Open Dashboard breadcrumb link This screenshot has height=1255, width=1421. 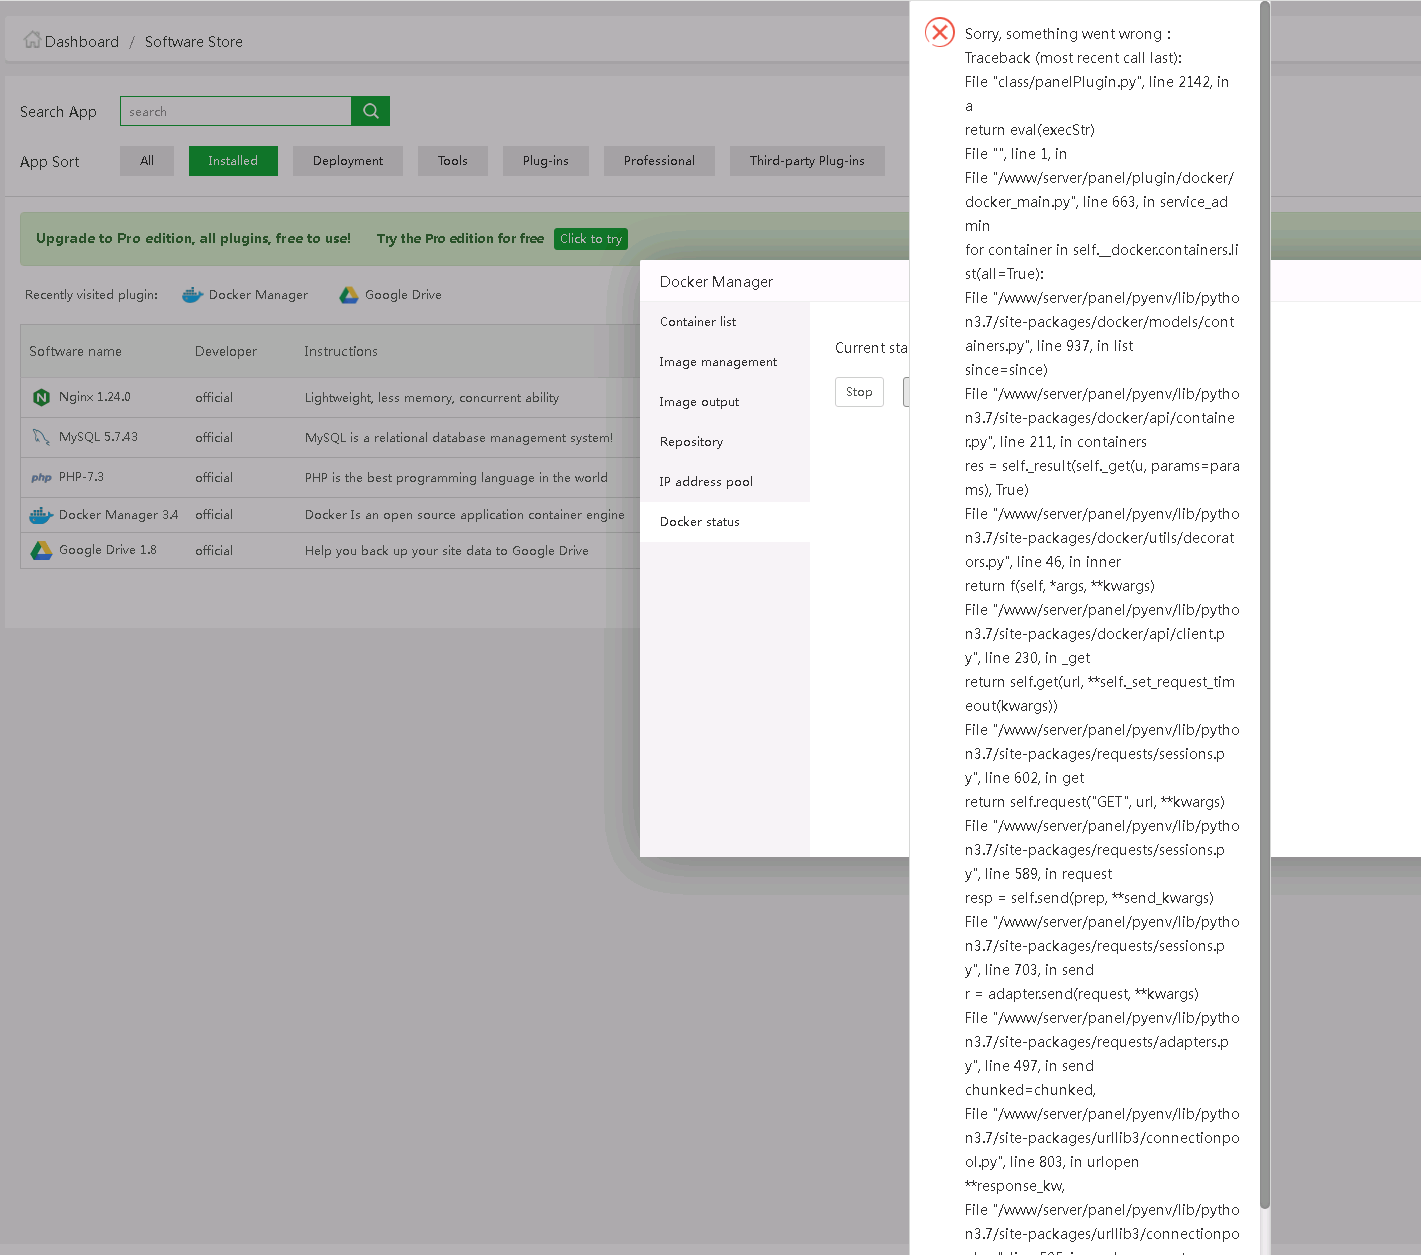[x=82, y=42]
